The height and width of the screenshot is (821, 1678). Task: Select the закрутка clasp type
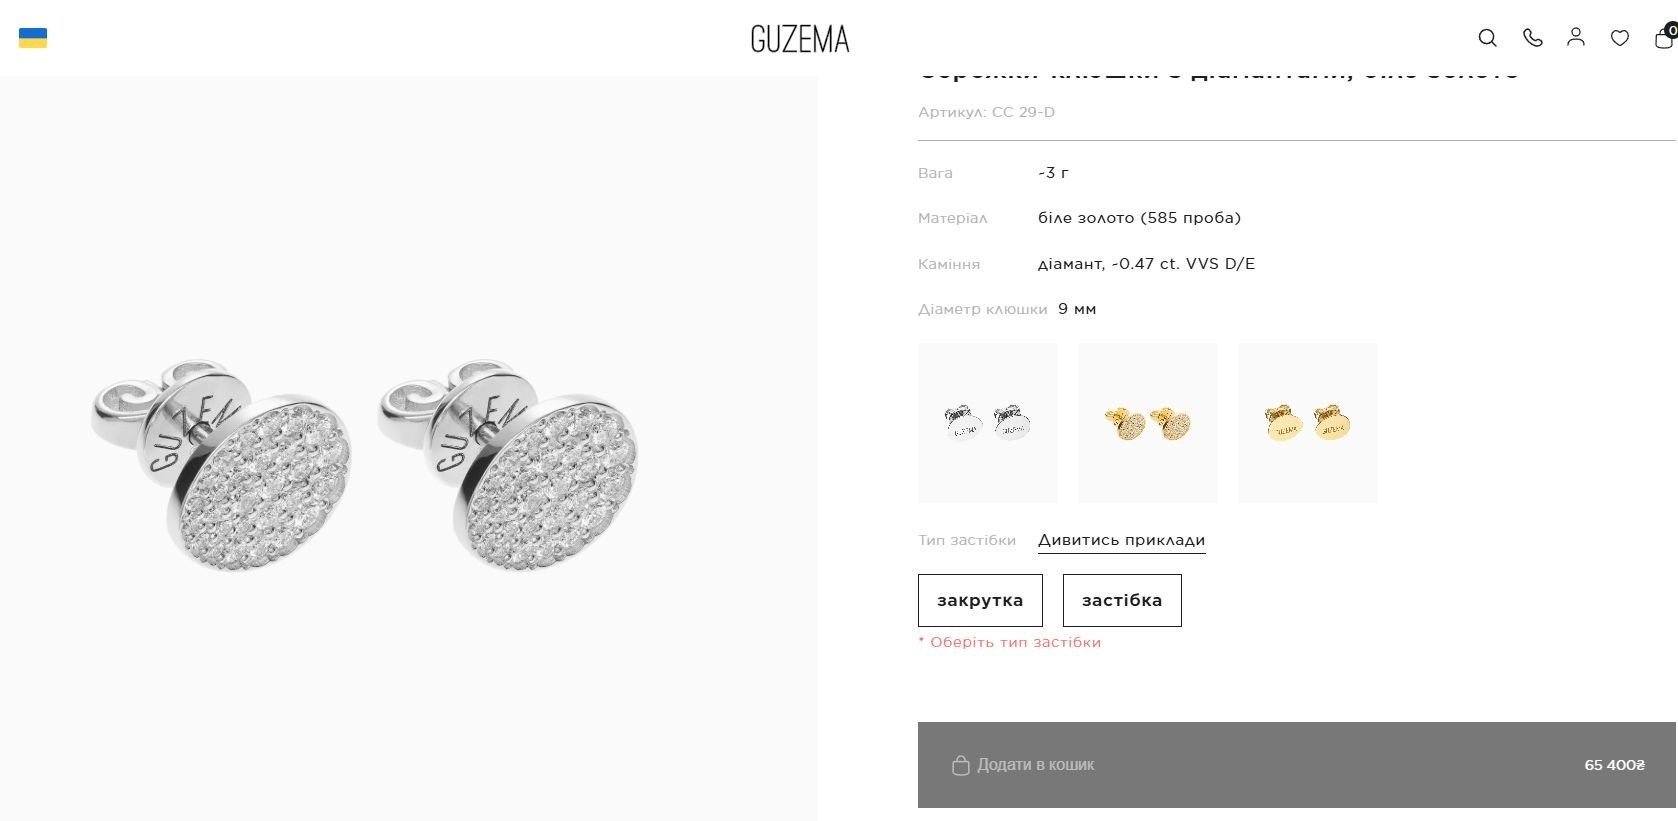(980, 600)
